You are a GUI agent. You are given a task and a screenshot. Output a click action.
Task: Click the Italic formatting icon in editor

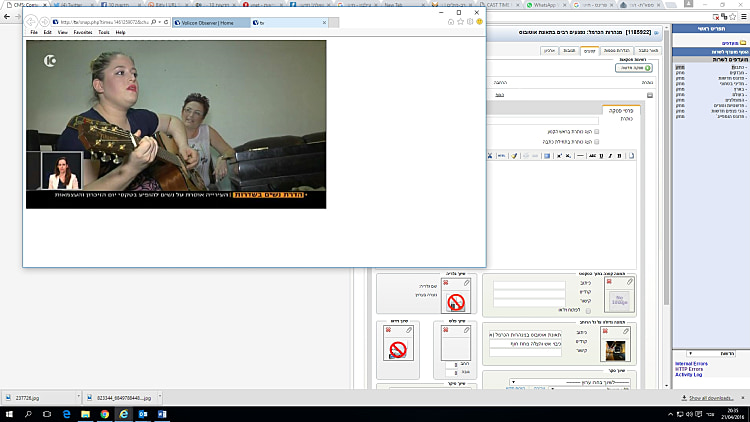[x=609, y=155]
